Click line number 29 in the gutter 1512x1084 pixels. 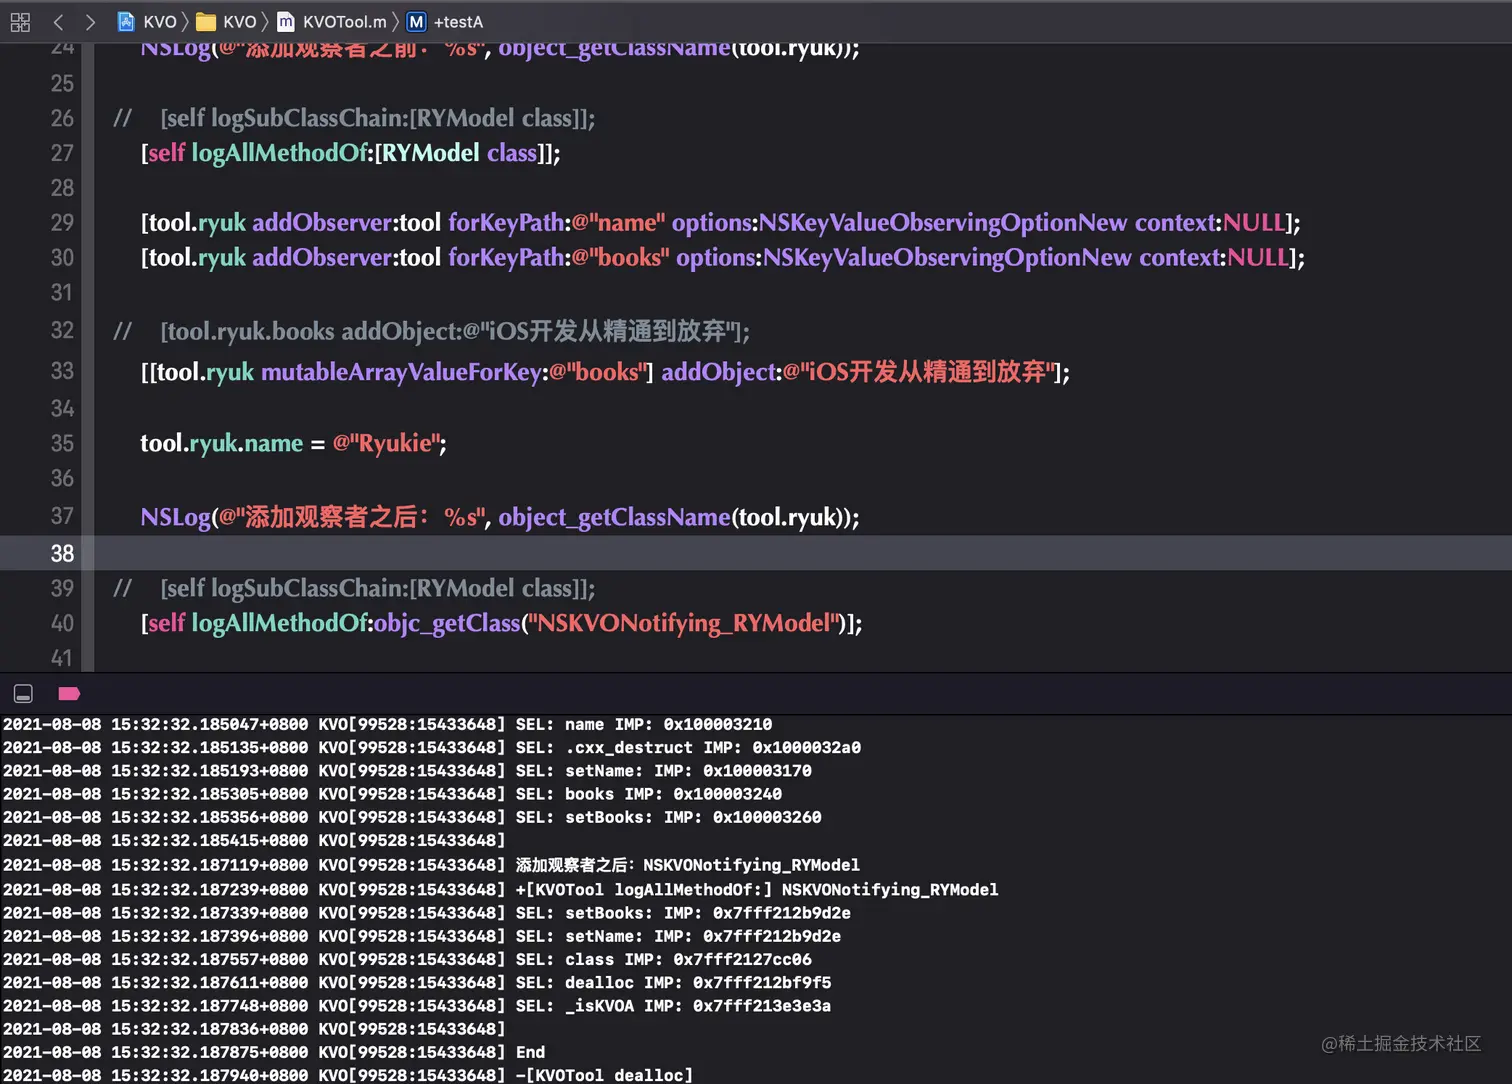tap(62, 222)
